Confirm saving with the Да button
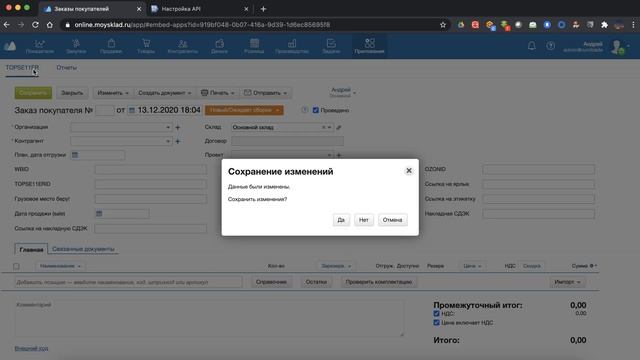The image size is (640, 360). pos(341,220)
